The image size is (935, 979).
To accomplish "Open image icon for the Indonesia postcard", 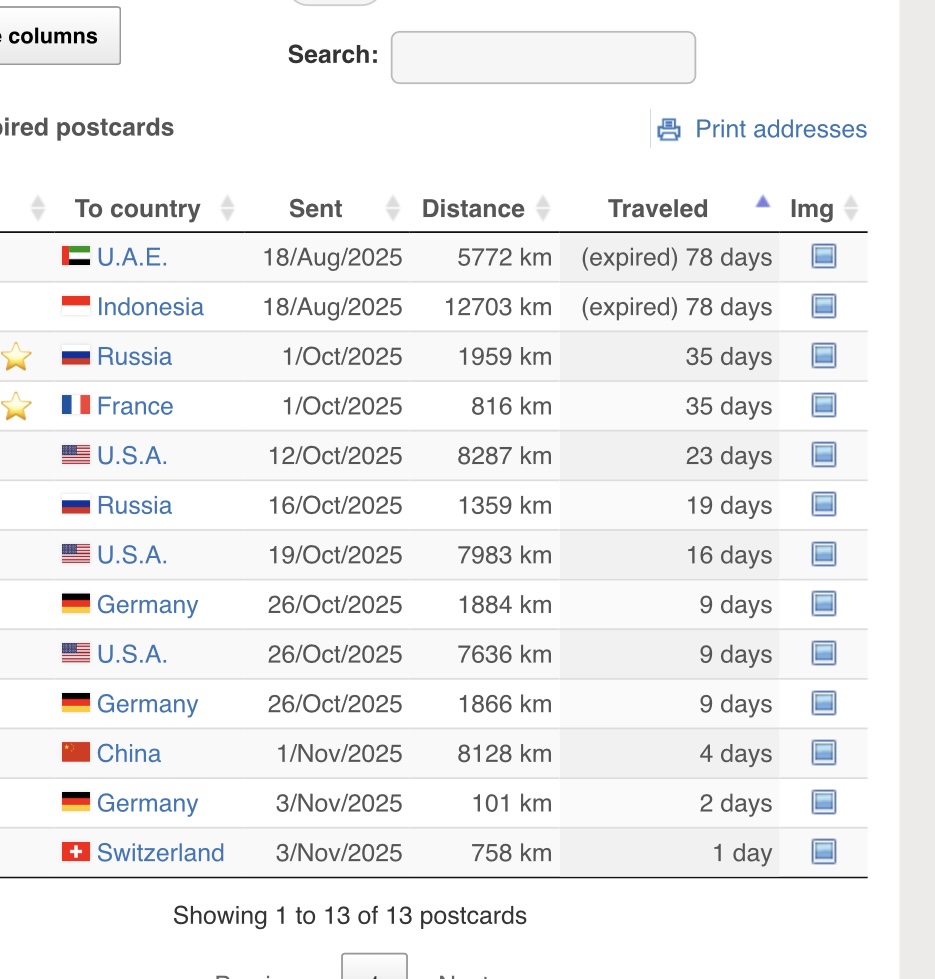I will coord(823,307).
